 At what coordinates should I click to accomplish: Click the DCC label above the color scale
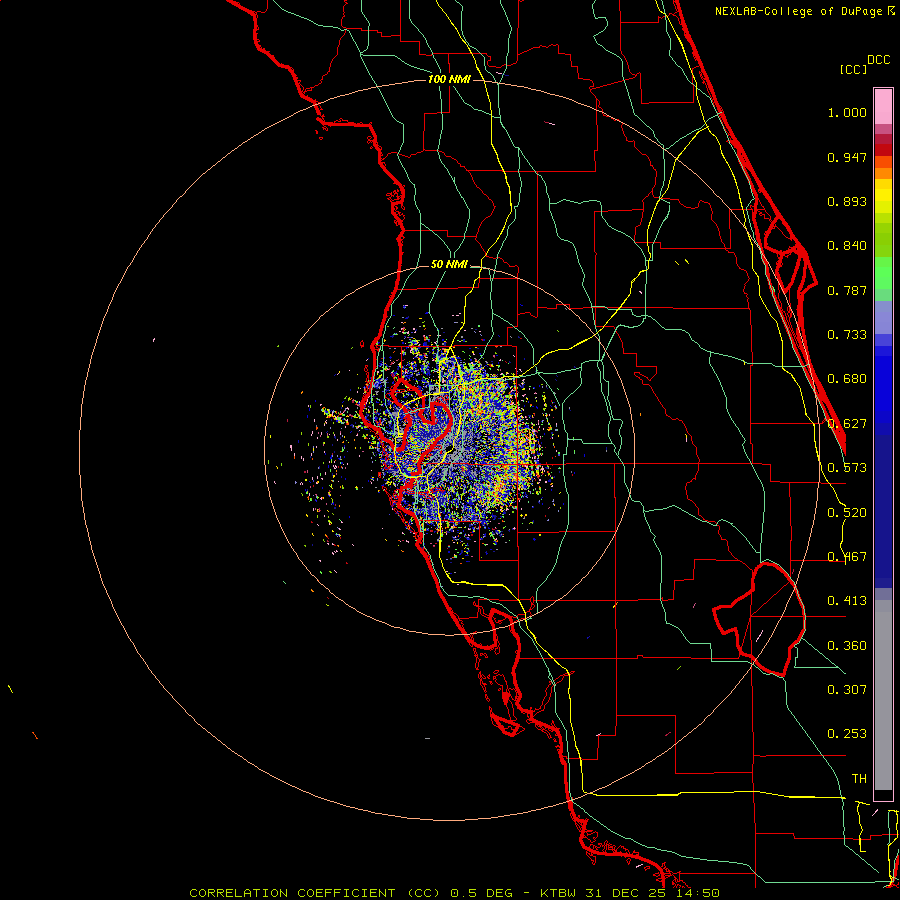coord(878,60)
